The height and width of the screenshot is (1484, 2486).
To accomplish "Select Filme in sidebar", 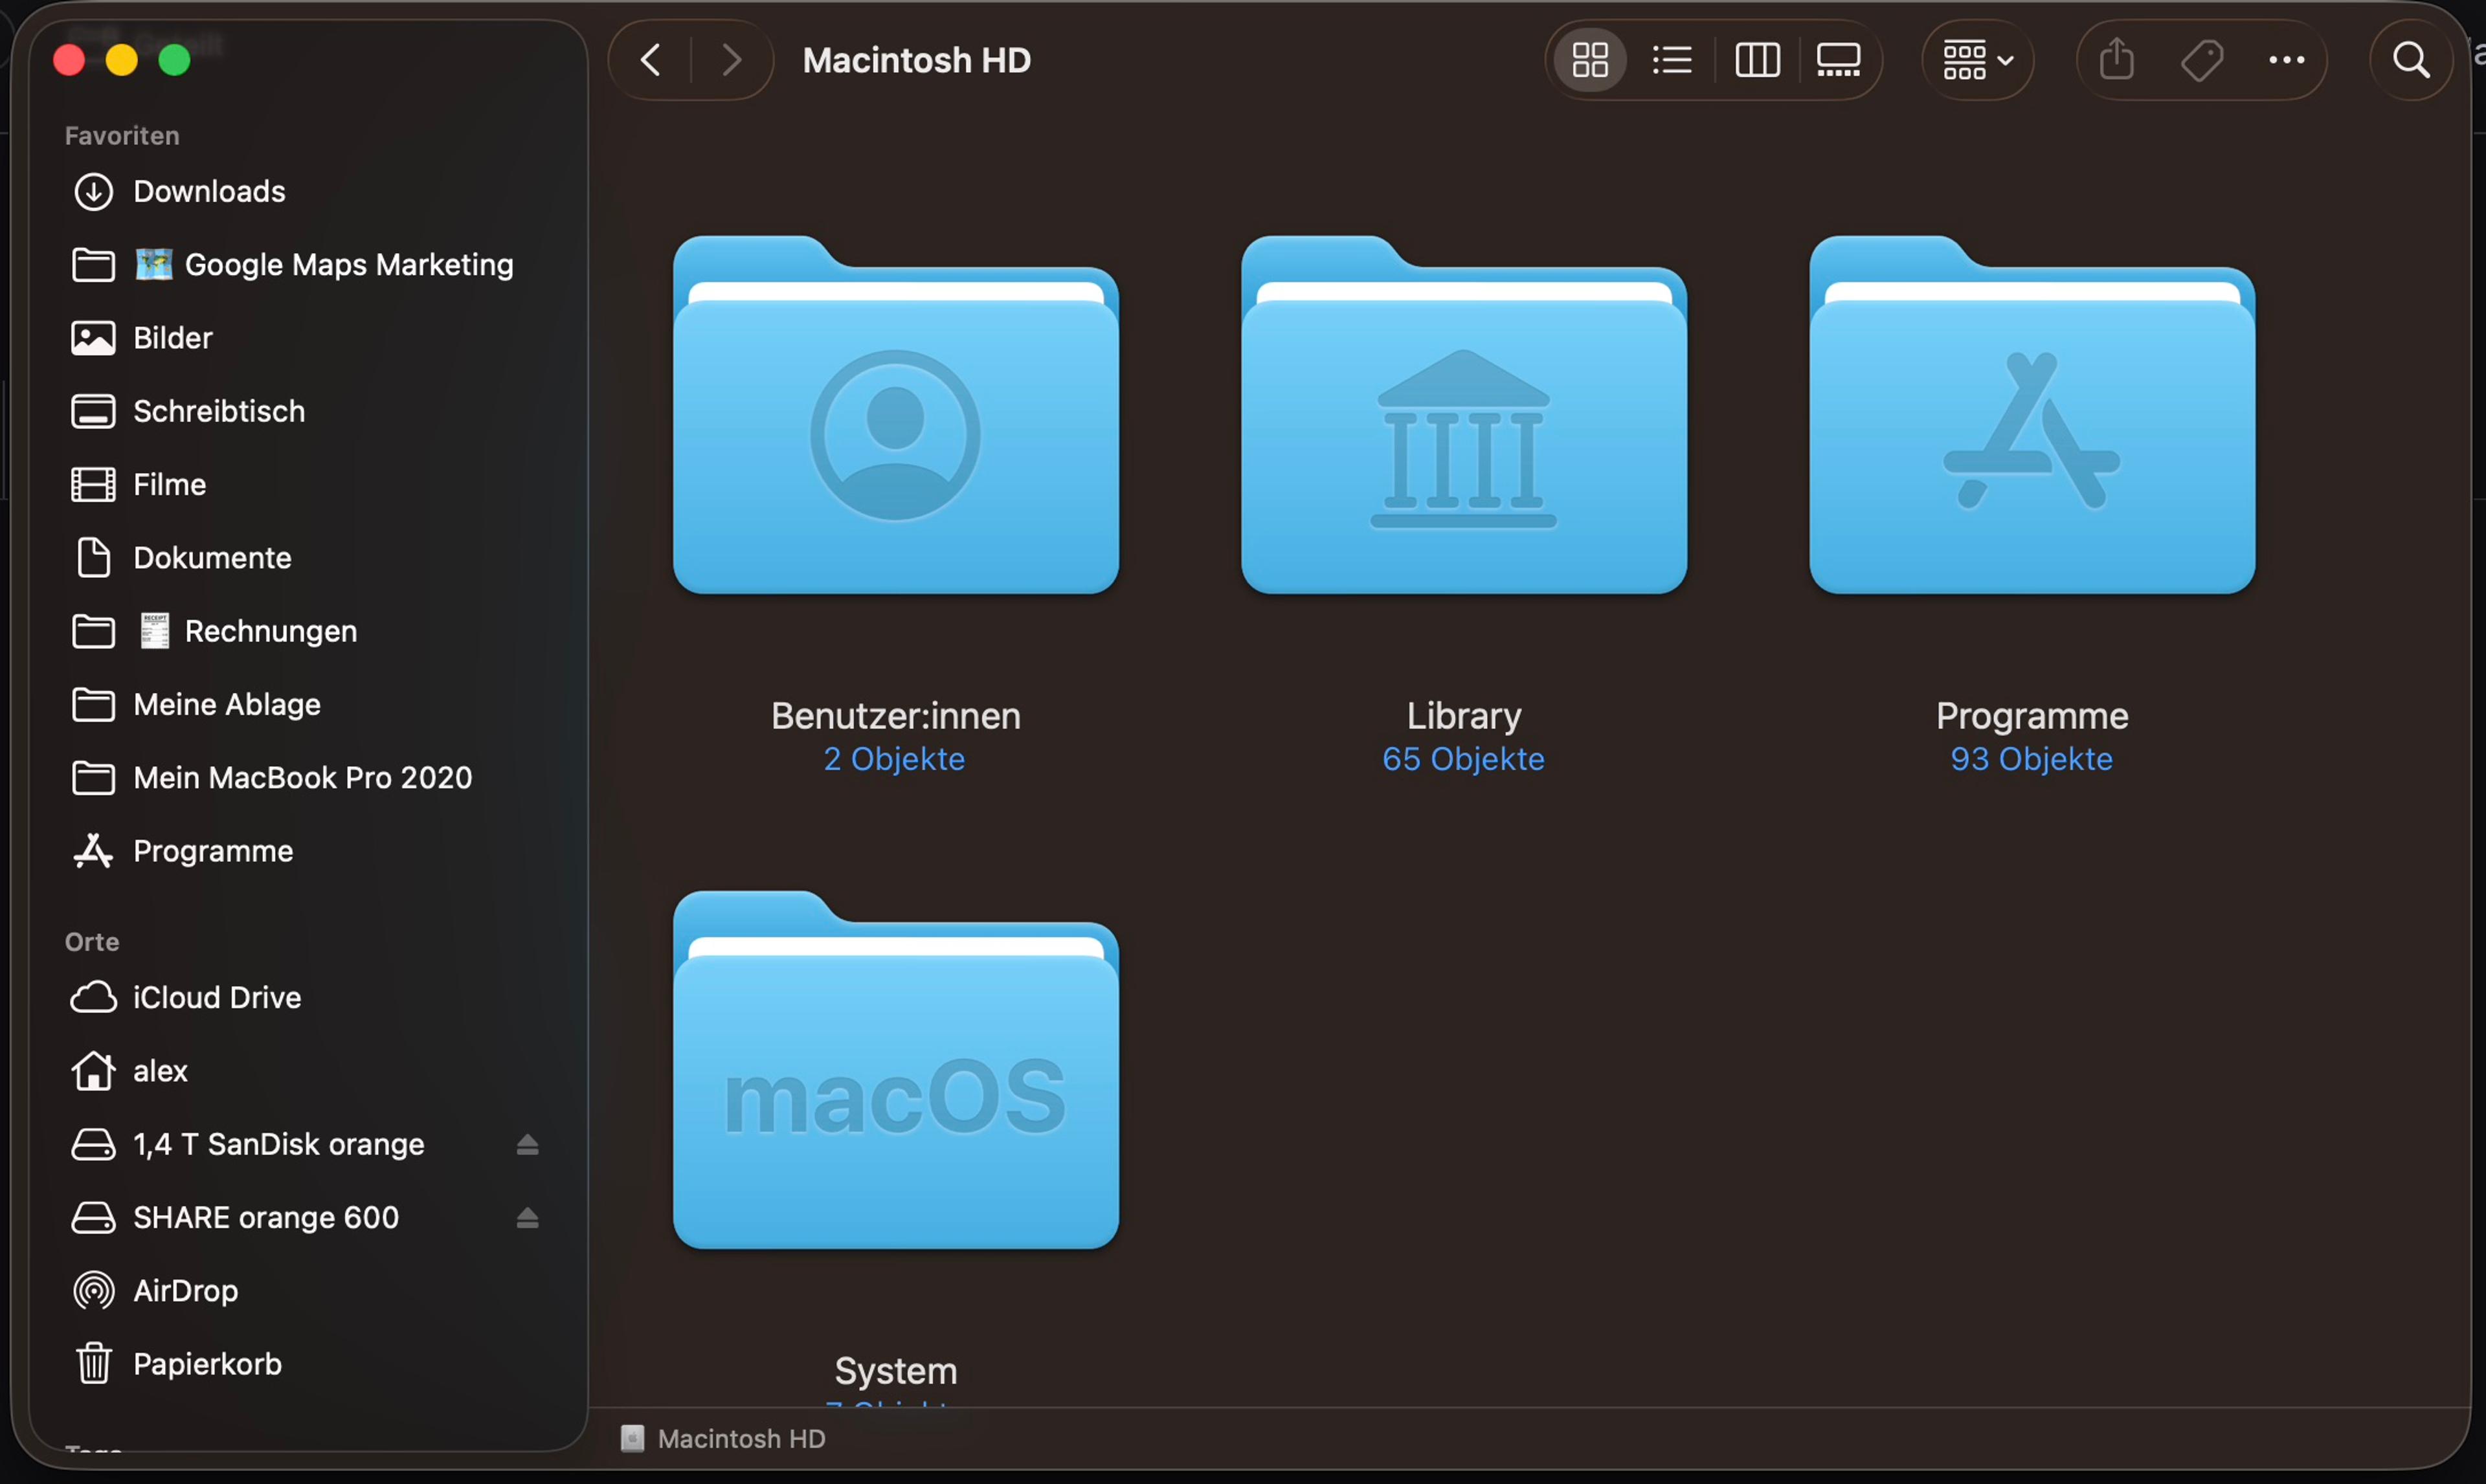I will pos(308,485).
